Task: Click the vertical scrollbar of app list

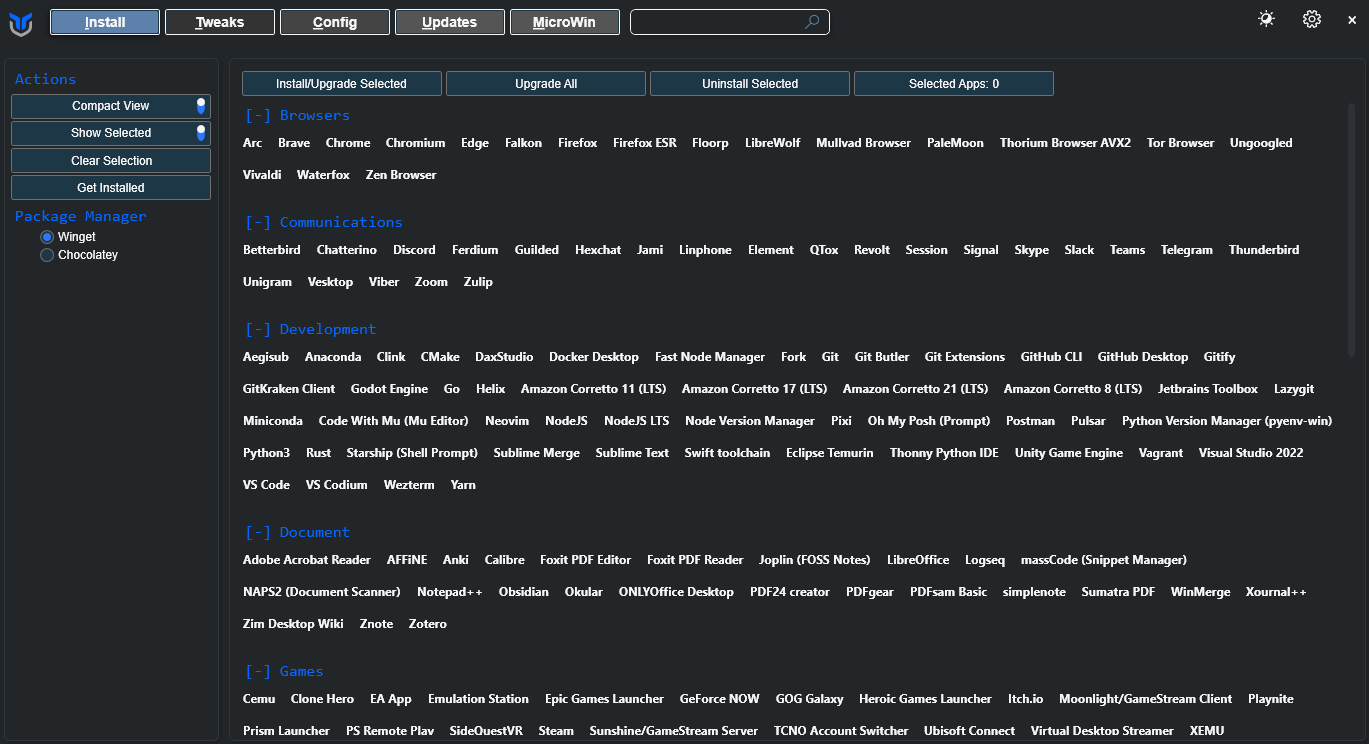Action: (1351, 230)
